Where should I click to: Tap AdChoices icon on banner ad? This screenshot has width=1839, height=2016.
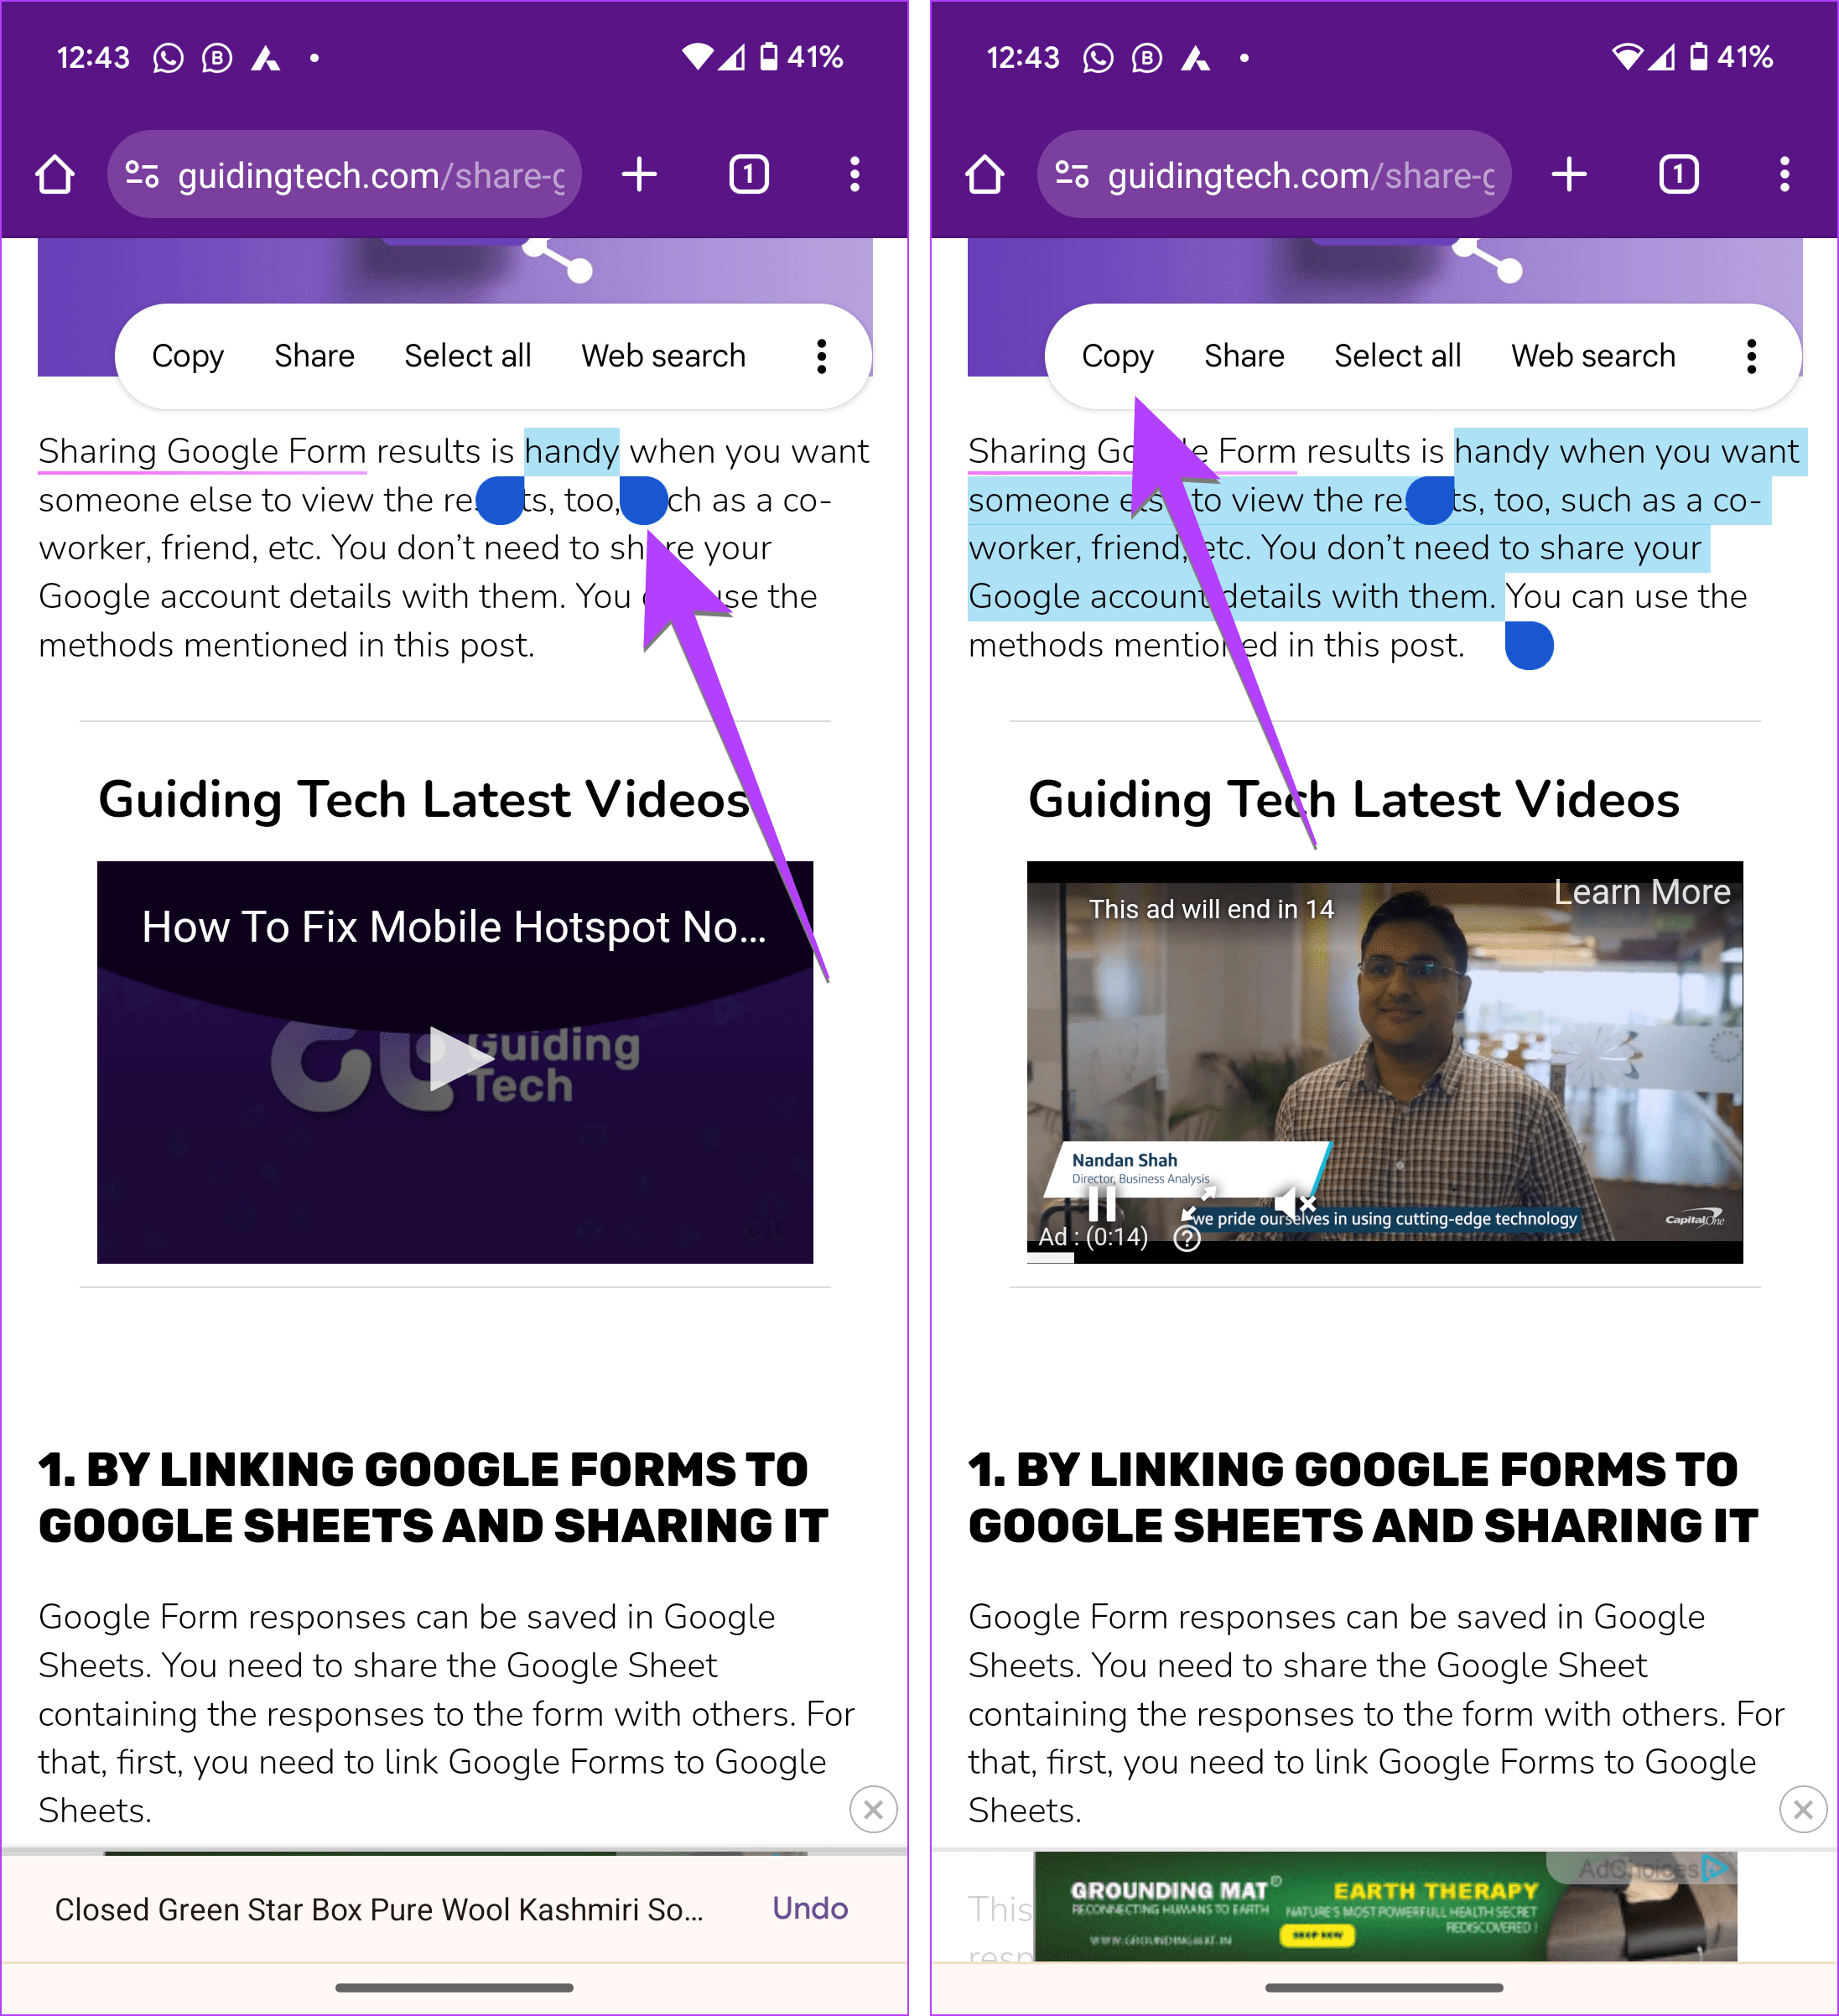pos(1716,1867)
